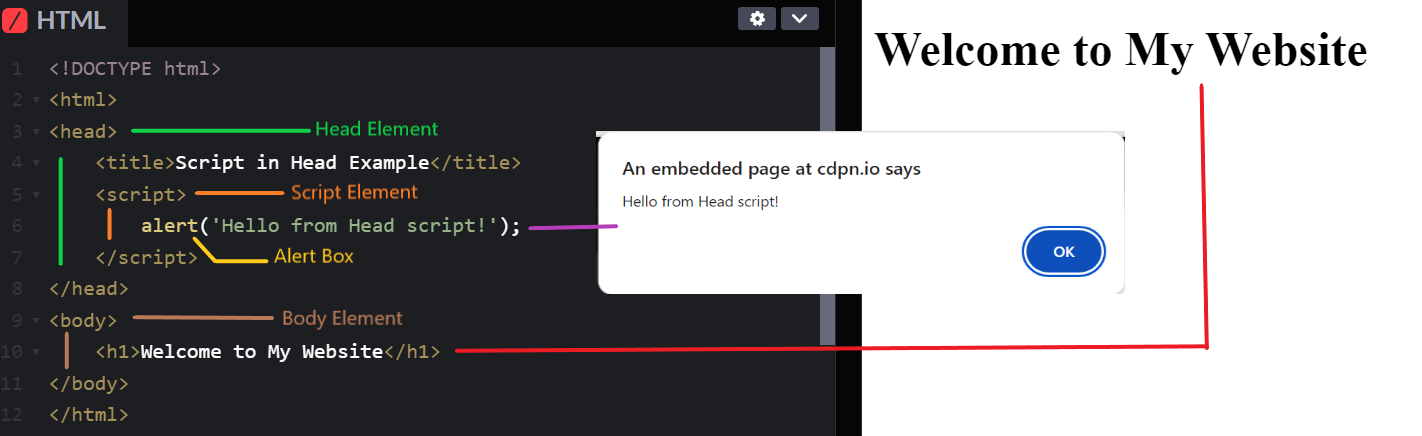This screenshot has width=1422, height=436.
Task: Collapse the html tag fold arrow on line 2
Action: (x=37, y=100)
